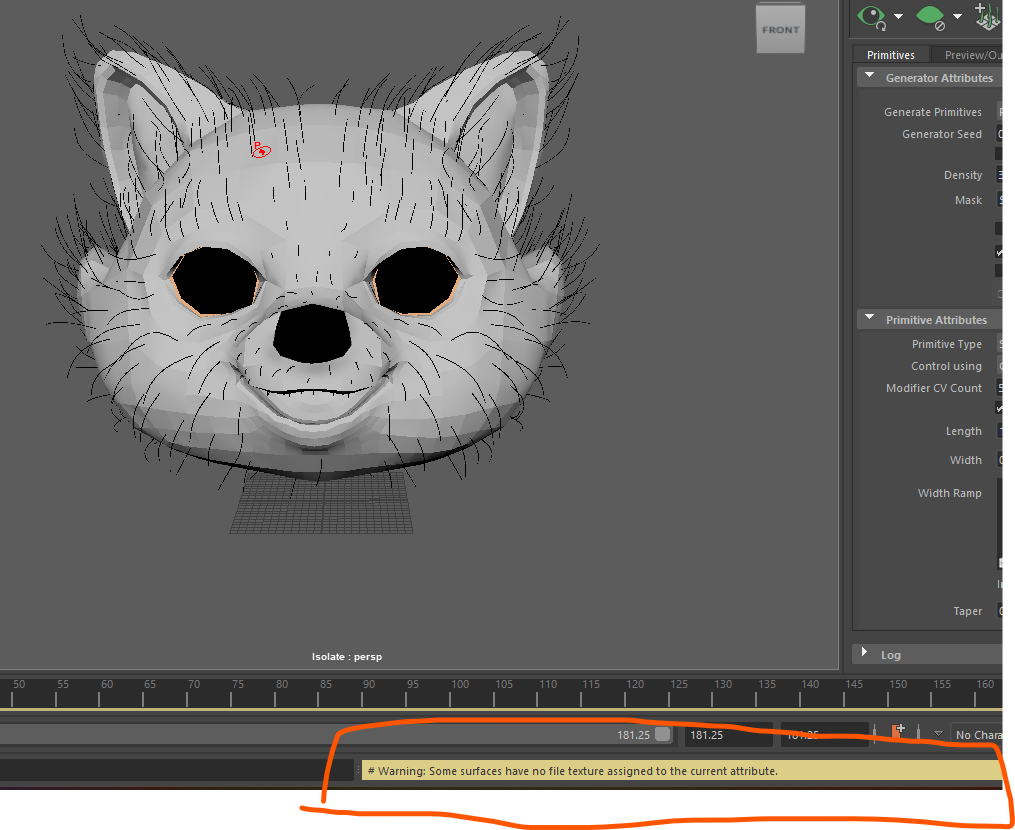Collapse the Primitive Attributes section
The height and width of the screenshot is (830, 1015).
pyautogui.click(x=867, y=319)
